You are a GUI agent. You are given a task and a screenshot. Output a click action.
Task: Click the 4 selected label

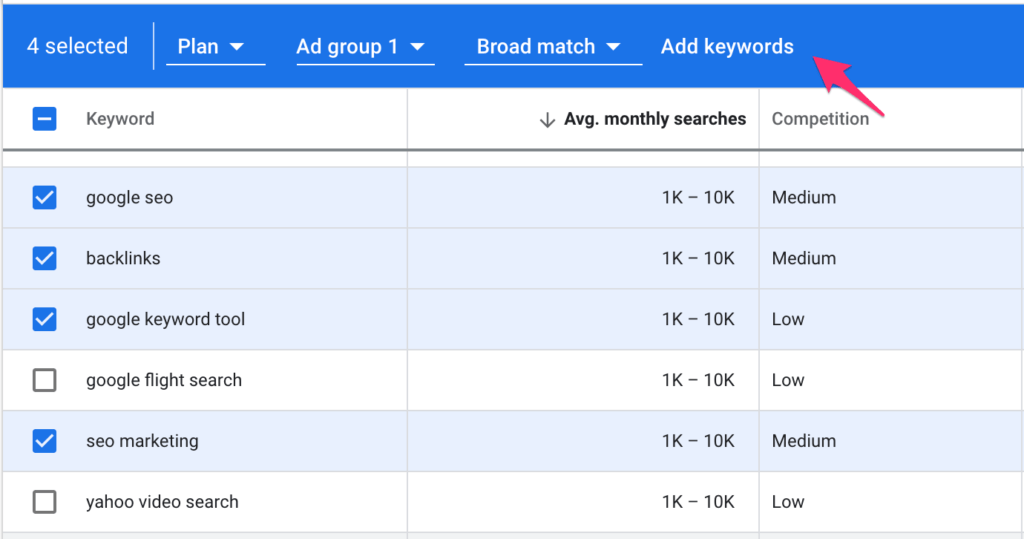[77, 47]
